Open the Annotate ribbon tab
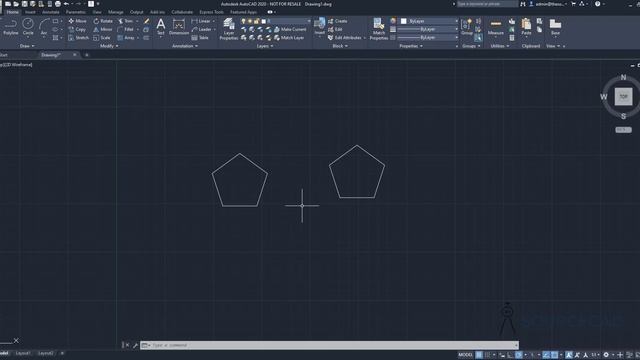Image resolution: width=640 pixels, height=360 pixels. (51, 12)
